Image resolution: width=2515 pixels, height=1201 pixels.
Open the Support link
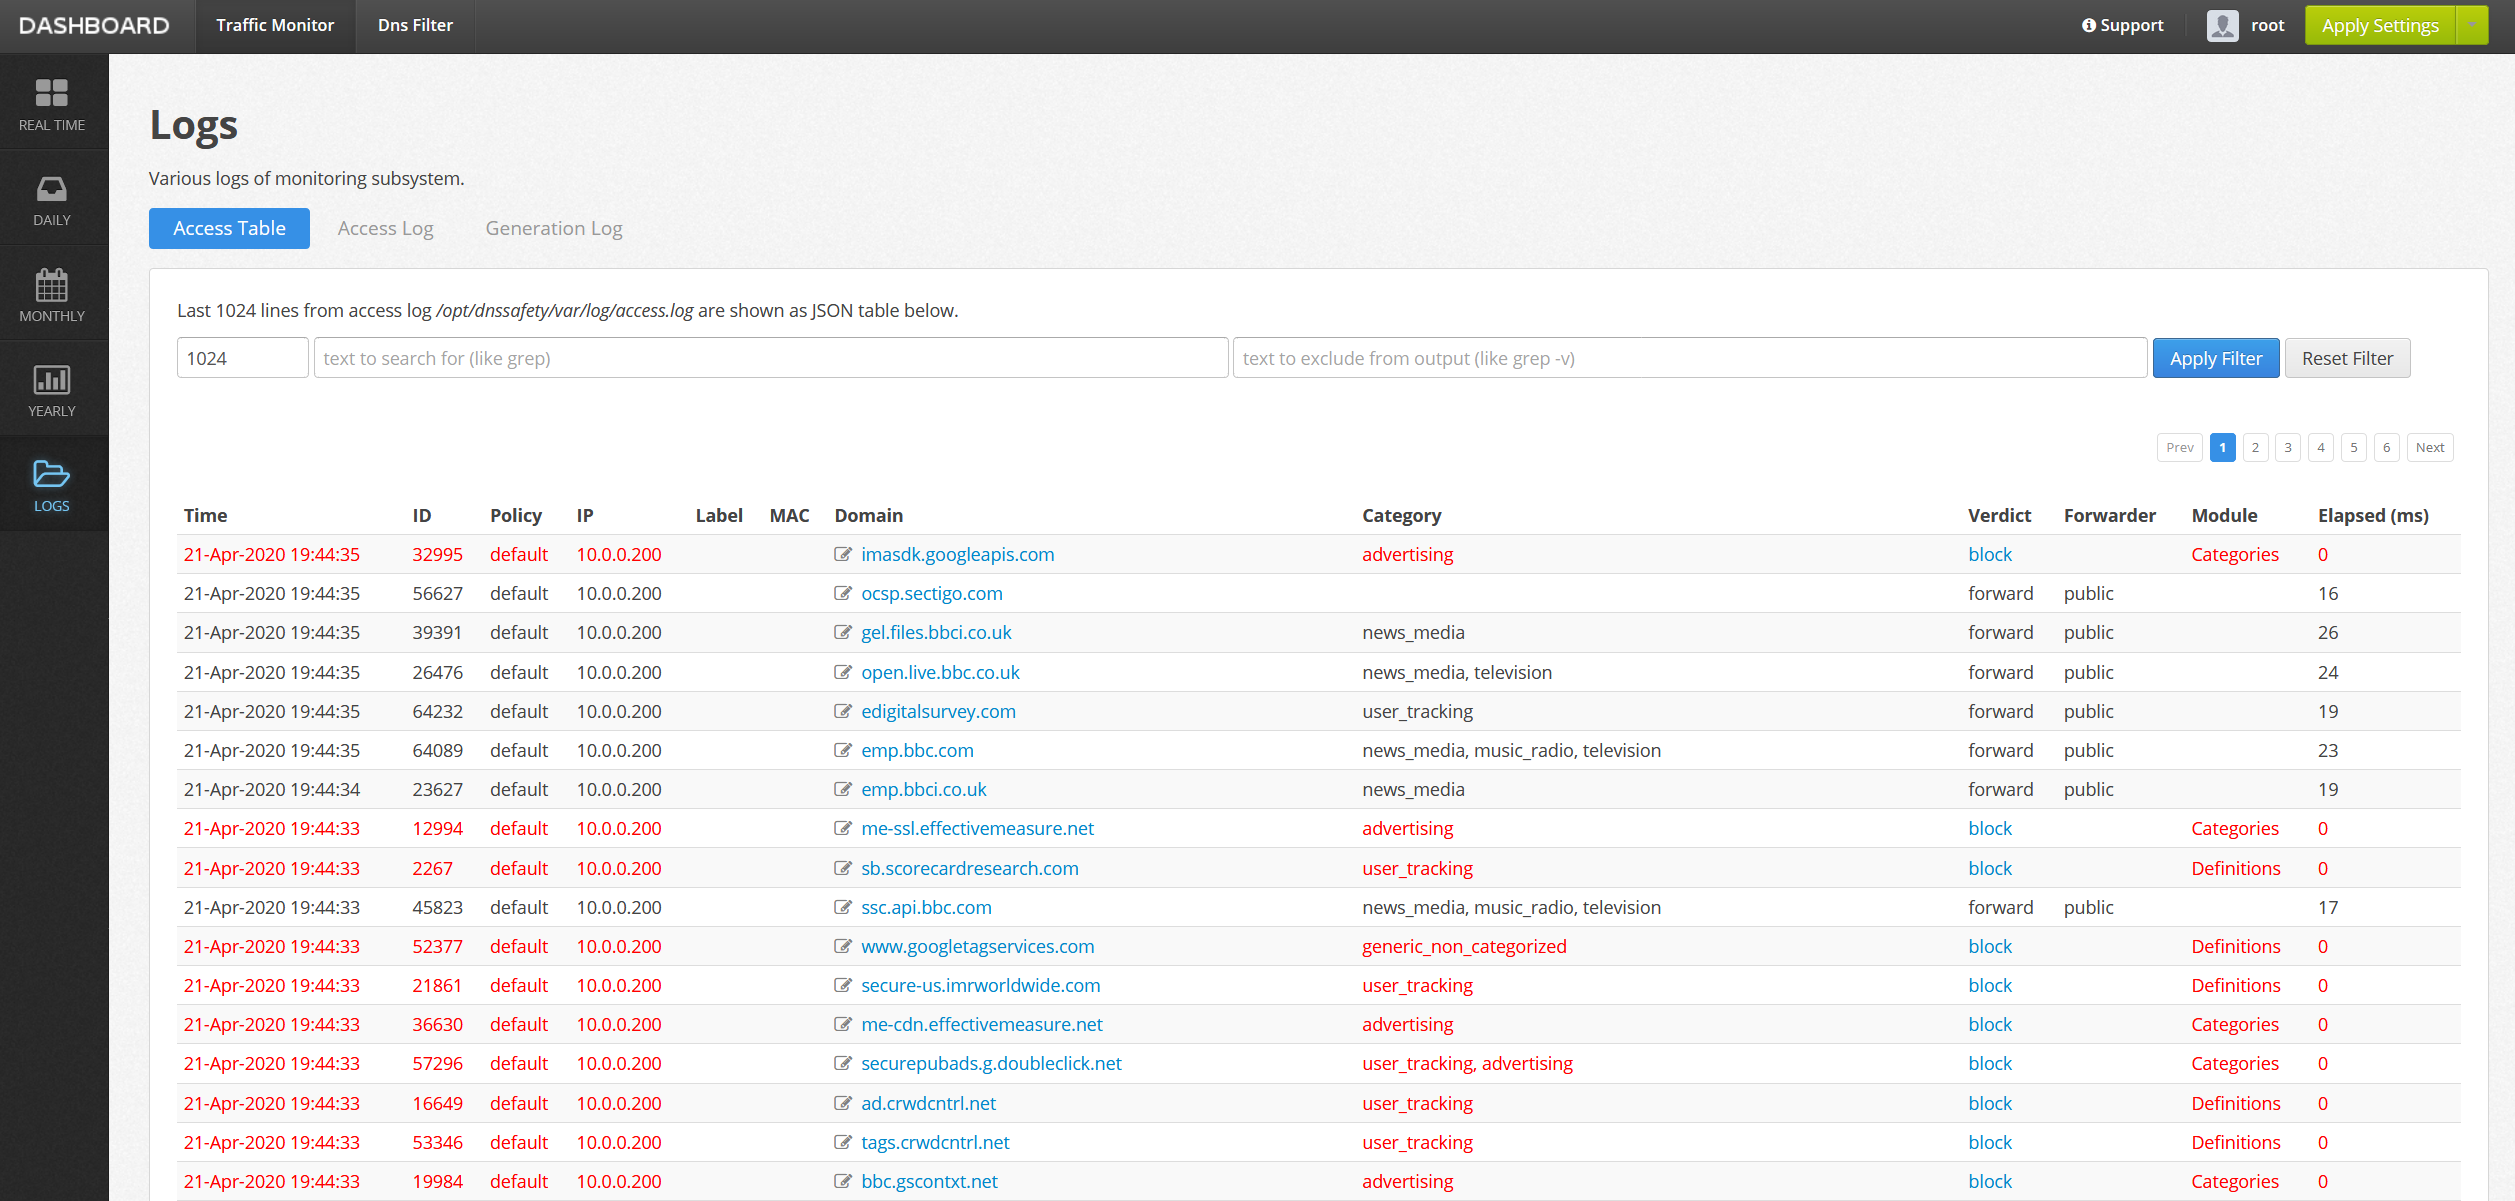click(2122, 26)
